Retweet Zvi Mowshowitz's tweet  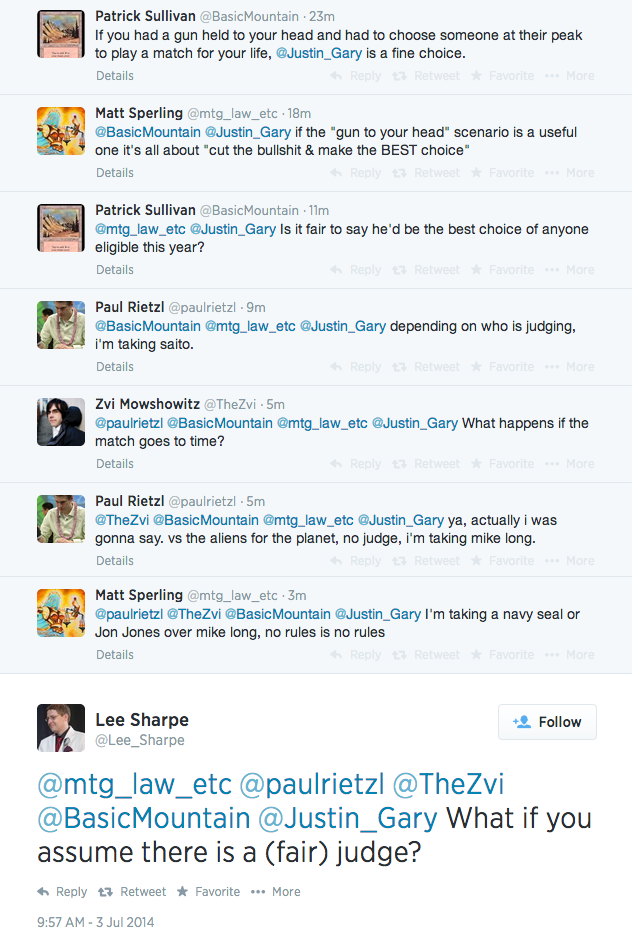pyautogui.click(x=427, y=464)
